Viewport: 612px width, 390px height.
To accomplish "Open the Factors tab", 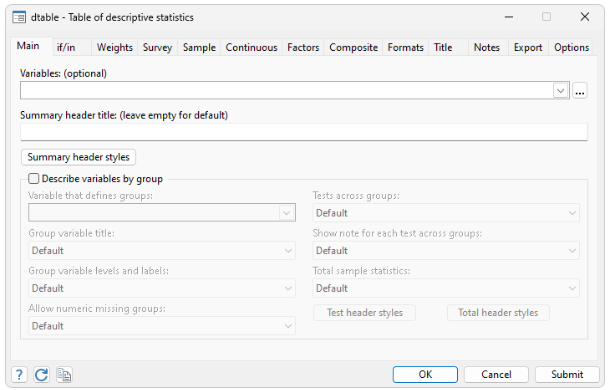I will pyautogui.click(x=303, y=48).
